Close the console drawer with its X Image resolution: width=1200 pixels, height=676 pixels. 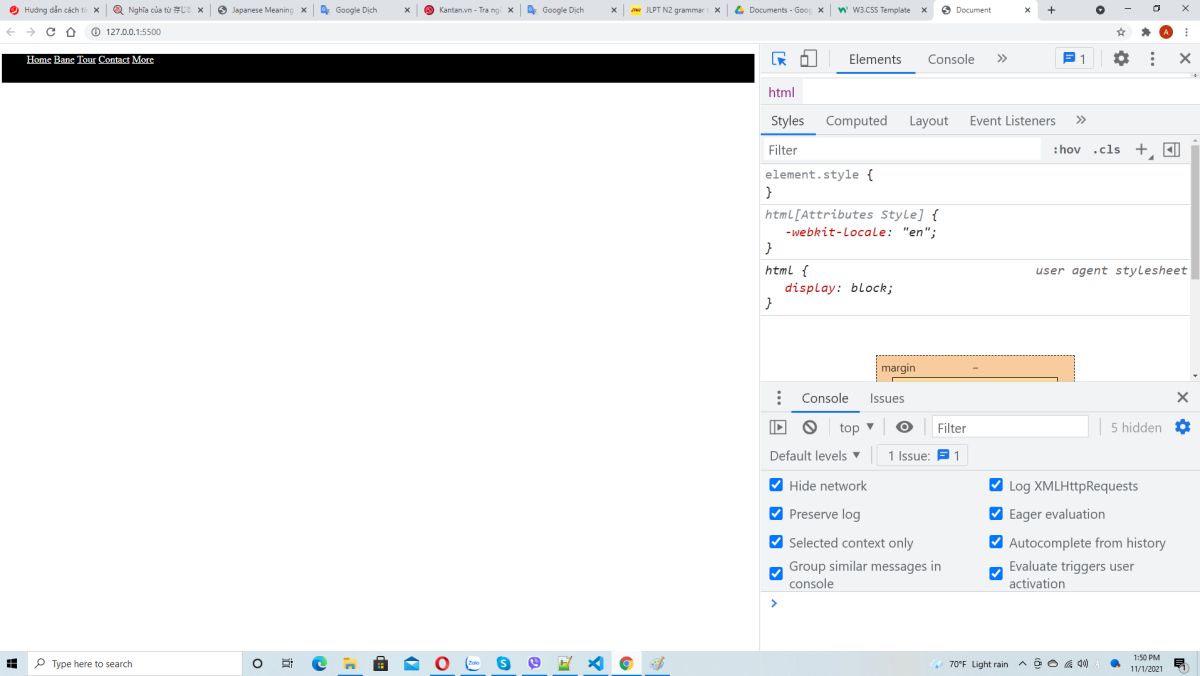[1182, 398]
